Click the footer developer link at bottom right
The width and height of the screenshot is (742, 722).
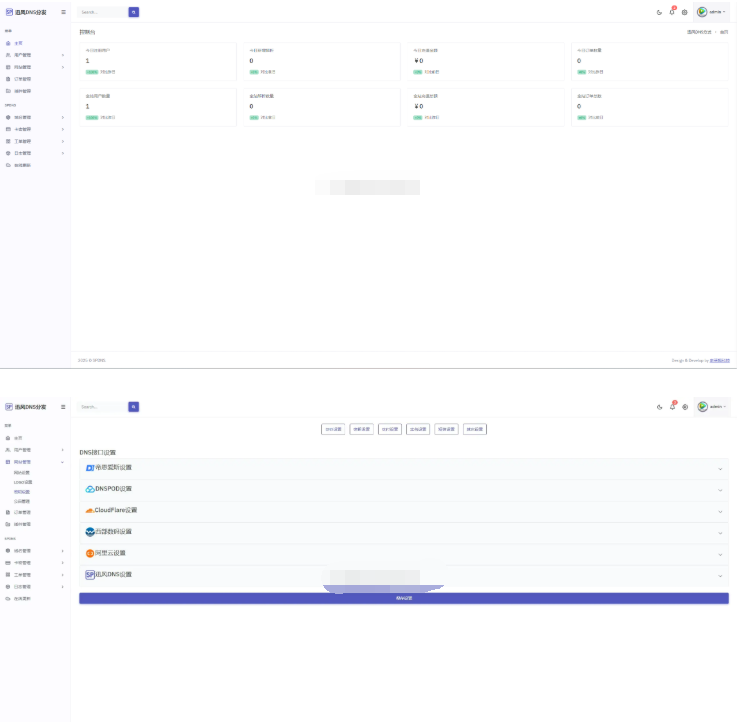coord(719,360)
